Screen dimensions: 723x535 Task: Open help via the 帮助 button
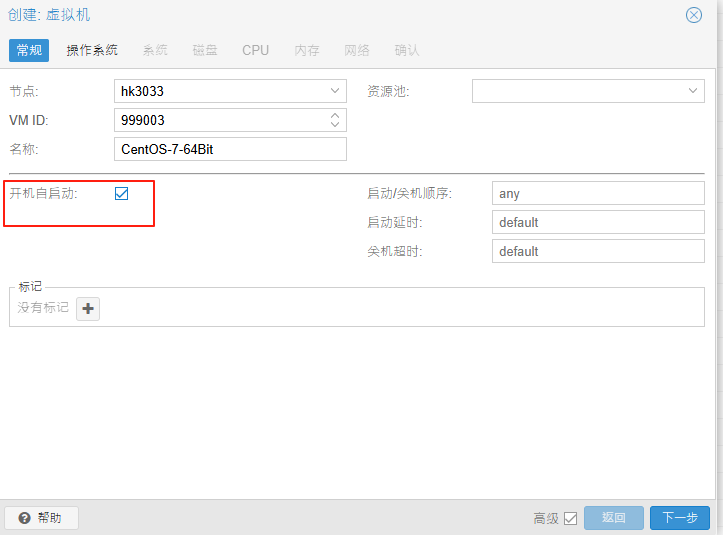click(x=41, y=518)
